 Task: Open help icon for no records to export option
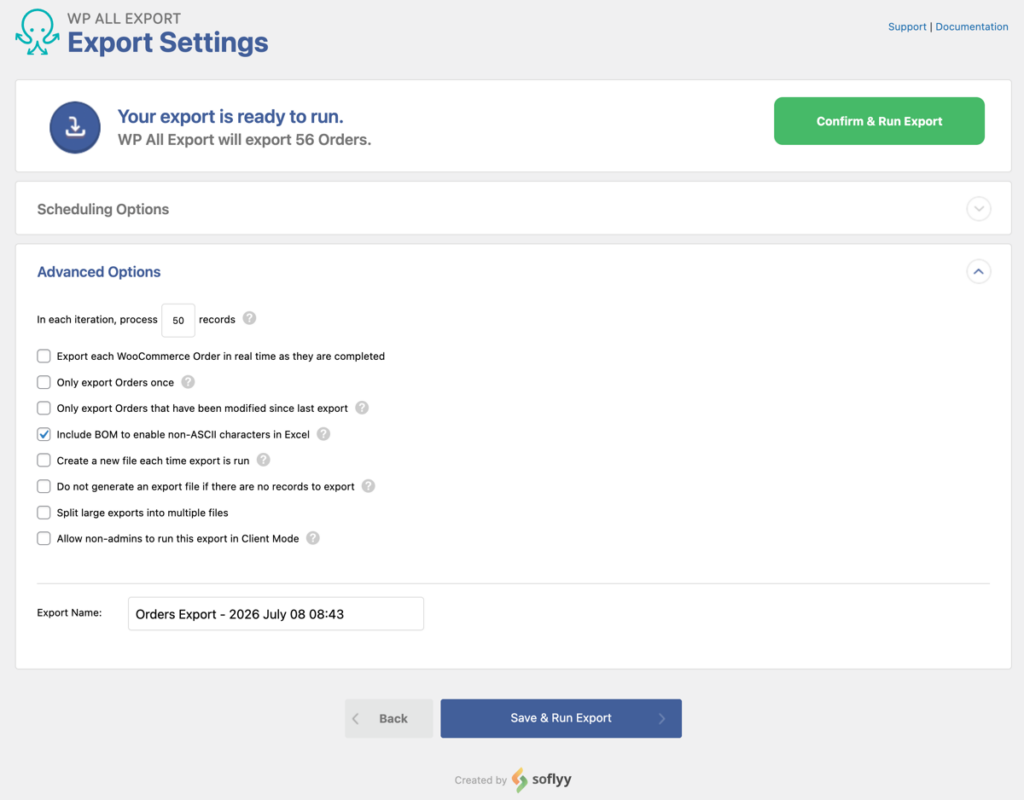368,486
